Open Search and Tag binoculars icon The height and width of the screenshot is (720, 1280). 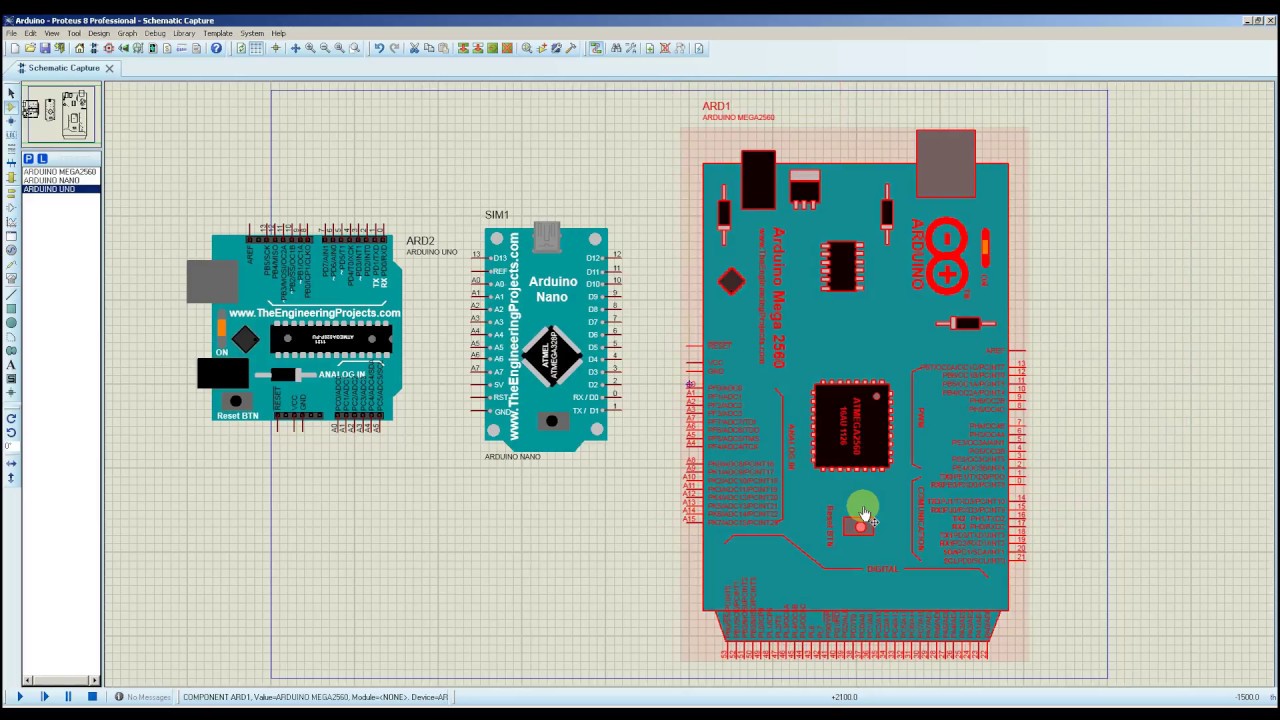pyautogui.click(x=616, y=48)
